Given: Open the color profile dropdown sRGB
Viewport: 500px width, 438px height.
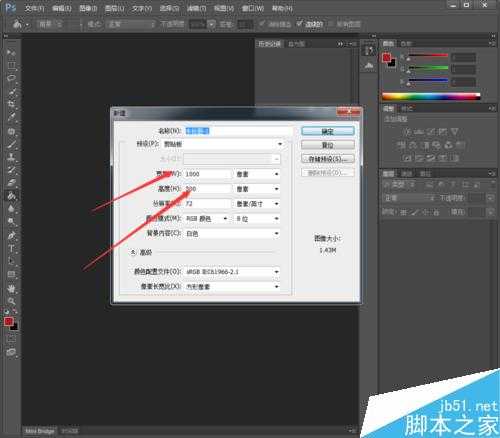Looking at the screenshot, I should click(x=232, y=272).
